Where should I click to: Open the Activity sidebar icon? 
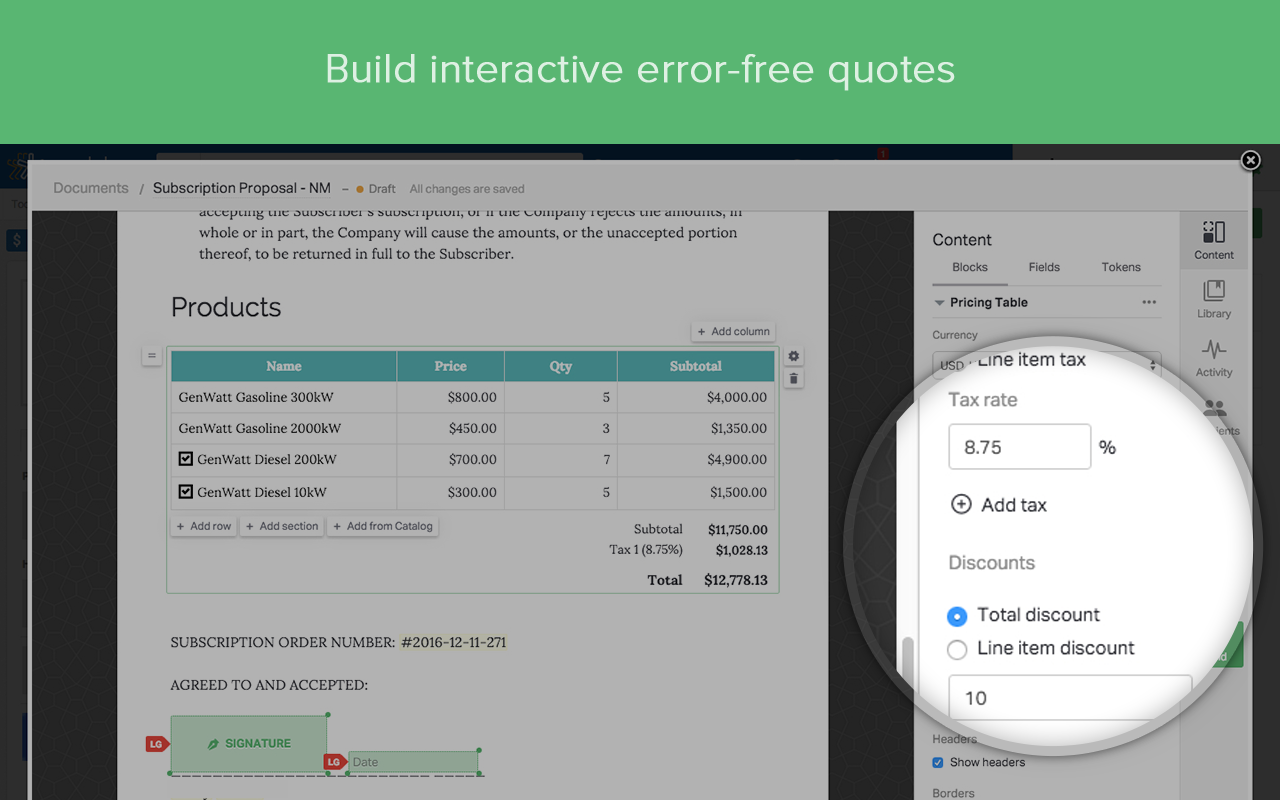[1214, 358]
